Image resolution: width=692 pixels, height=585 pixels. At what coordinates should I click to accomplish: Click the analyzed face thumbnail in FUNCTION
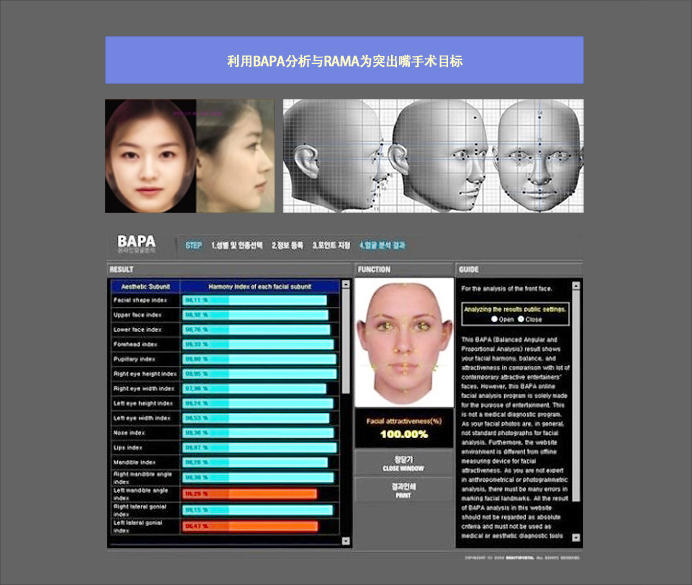[x=404, y=342]
